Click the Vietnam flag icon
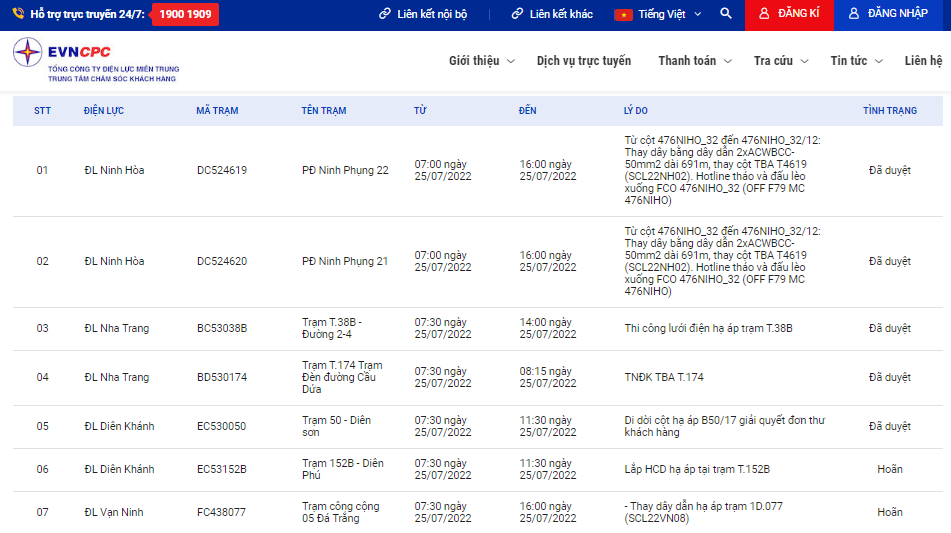 623,14
